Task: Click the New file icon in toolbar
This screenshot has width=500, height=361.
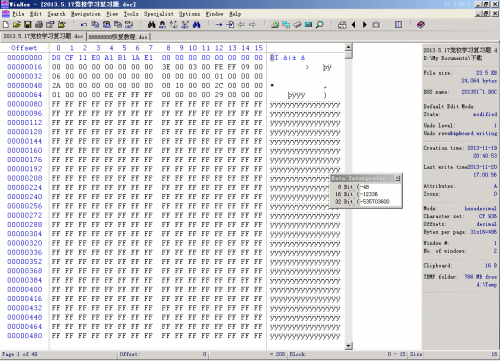Action: pyautogui.click(x=6, y=25)
